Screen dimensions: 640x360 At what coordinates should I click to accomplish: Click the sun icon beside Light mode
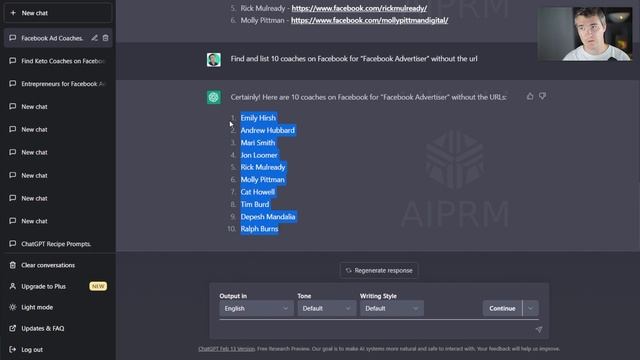click(13, 307)
